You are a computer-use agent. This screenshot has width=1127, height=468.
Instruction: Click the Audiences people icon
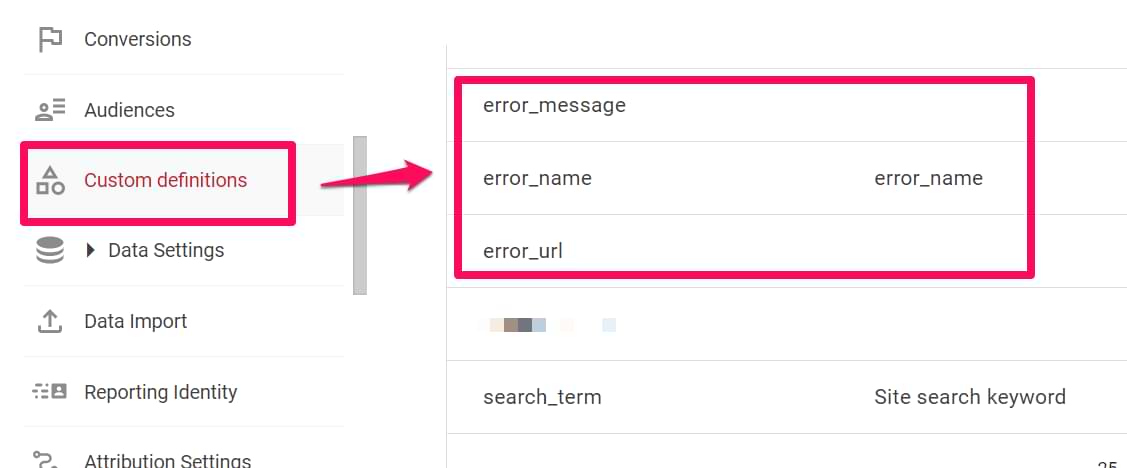(49, 110)
